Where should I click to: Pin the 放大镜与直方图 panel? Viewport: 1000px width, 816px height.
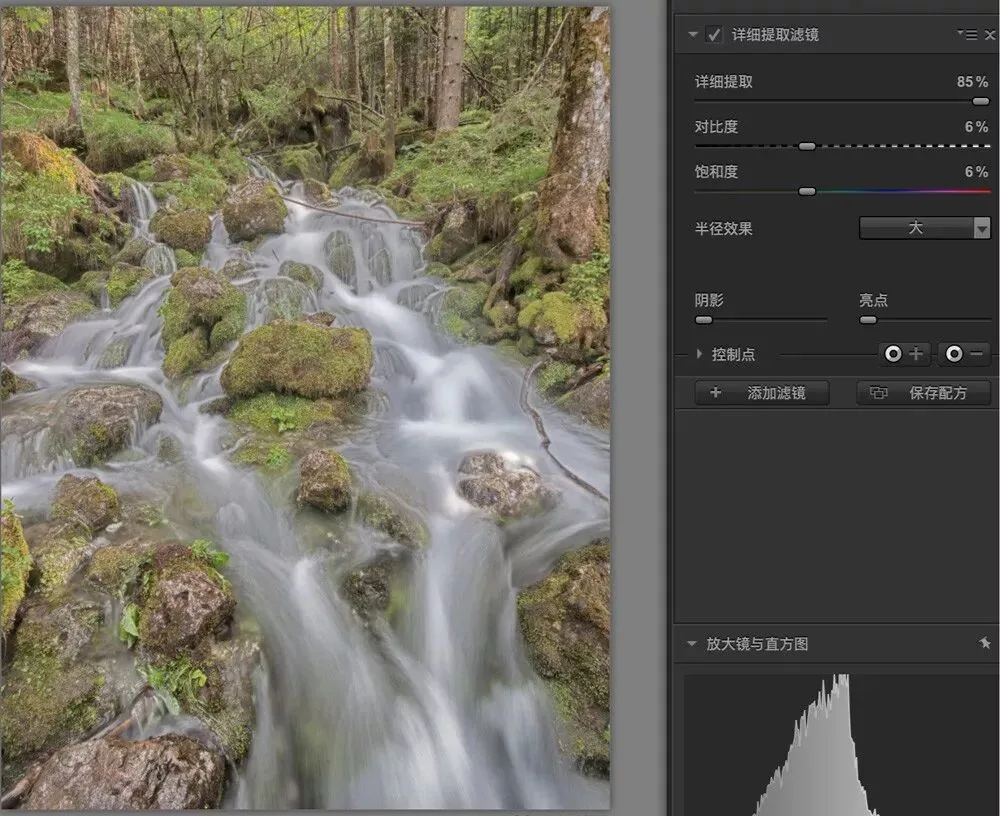[985, 643]
